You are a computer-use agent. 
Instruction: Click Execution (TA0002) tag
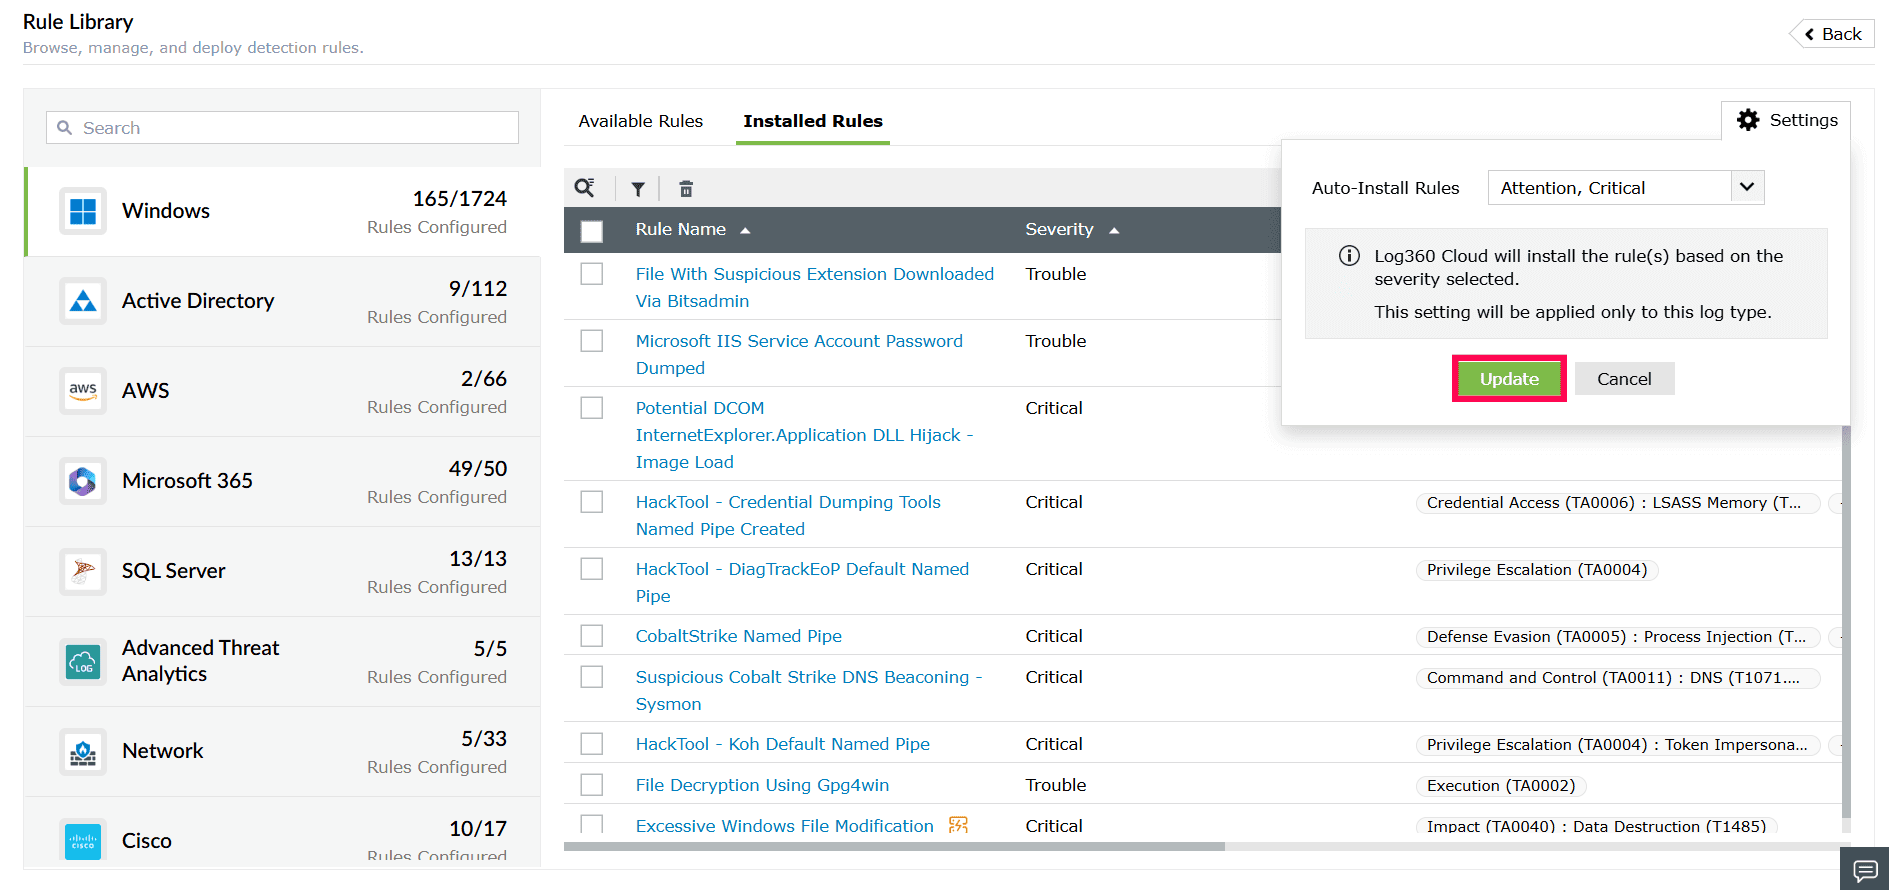pos(1501,786)
